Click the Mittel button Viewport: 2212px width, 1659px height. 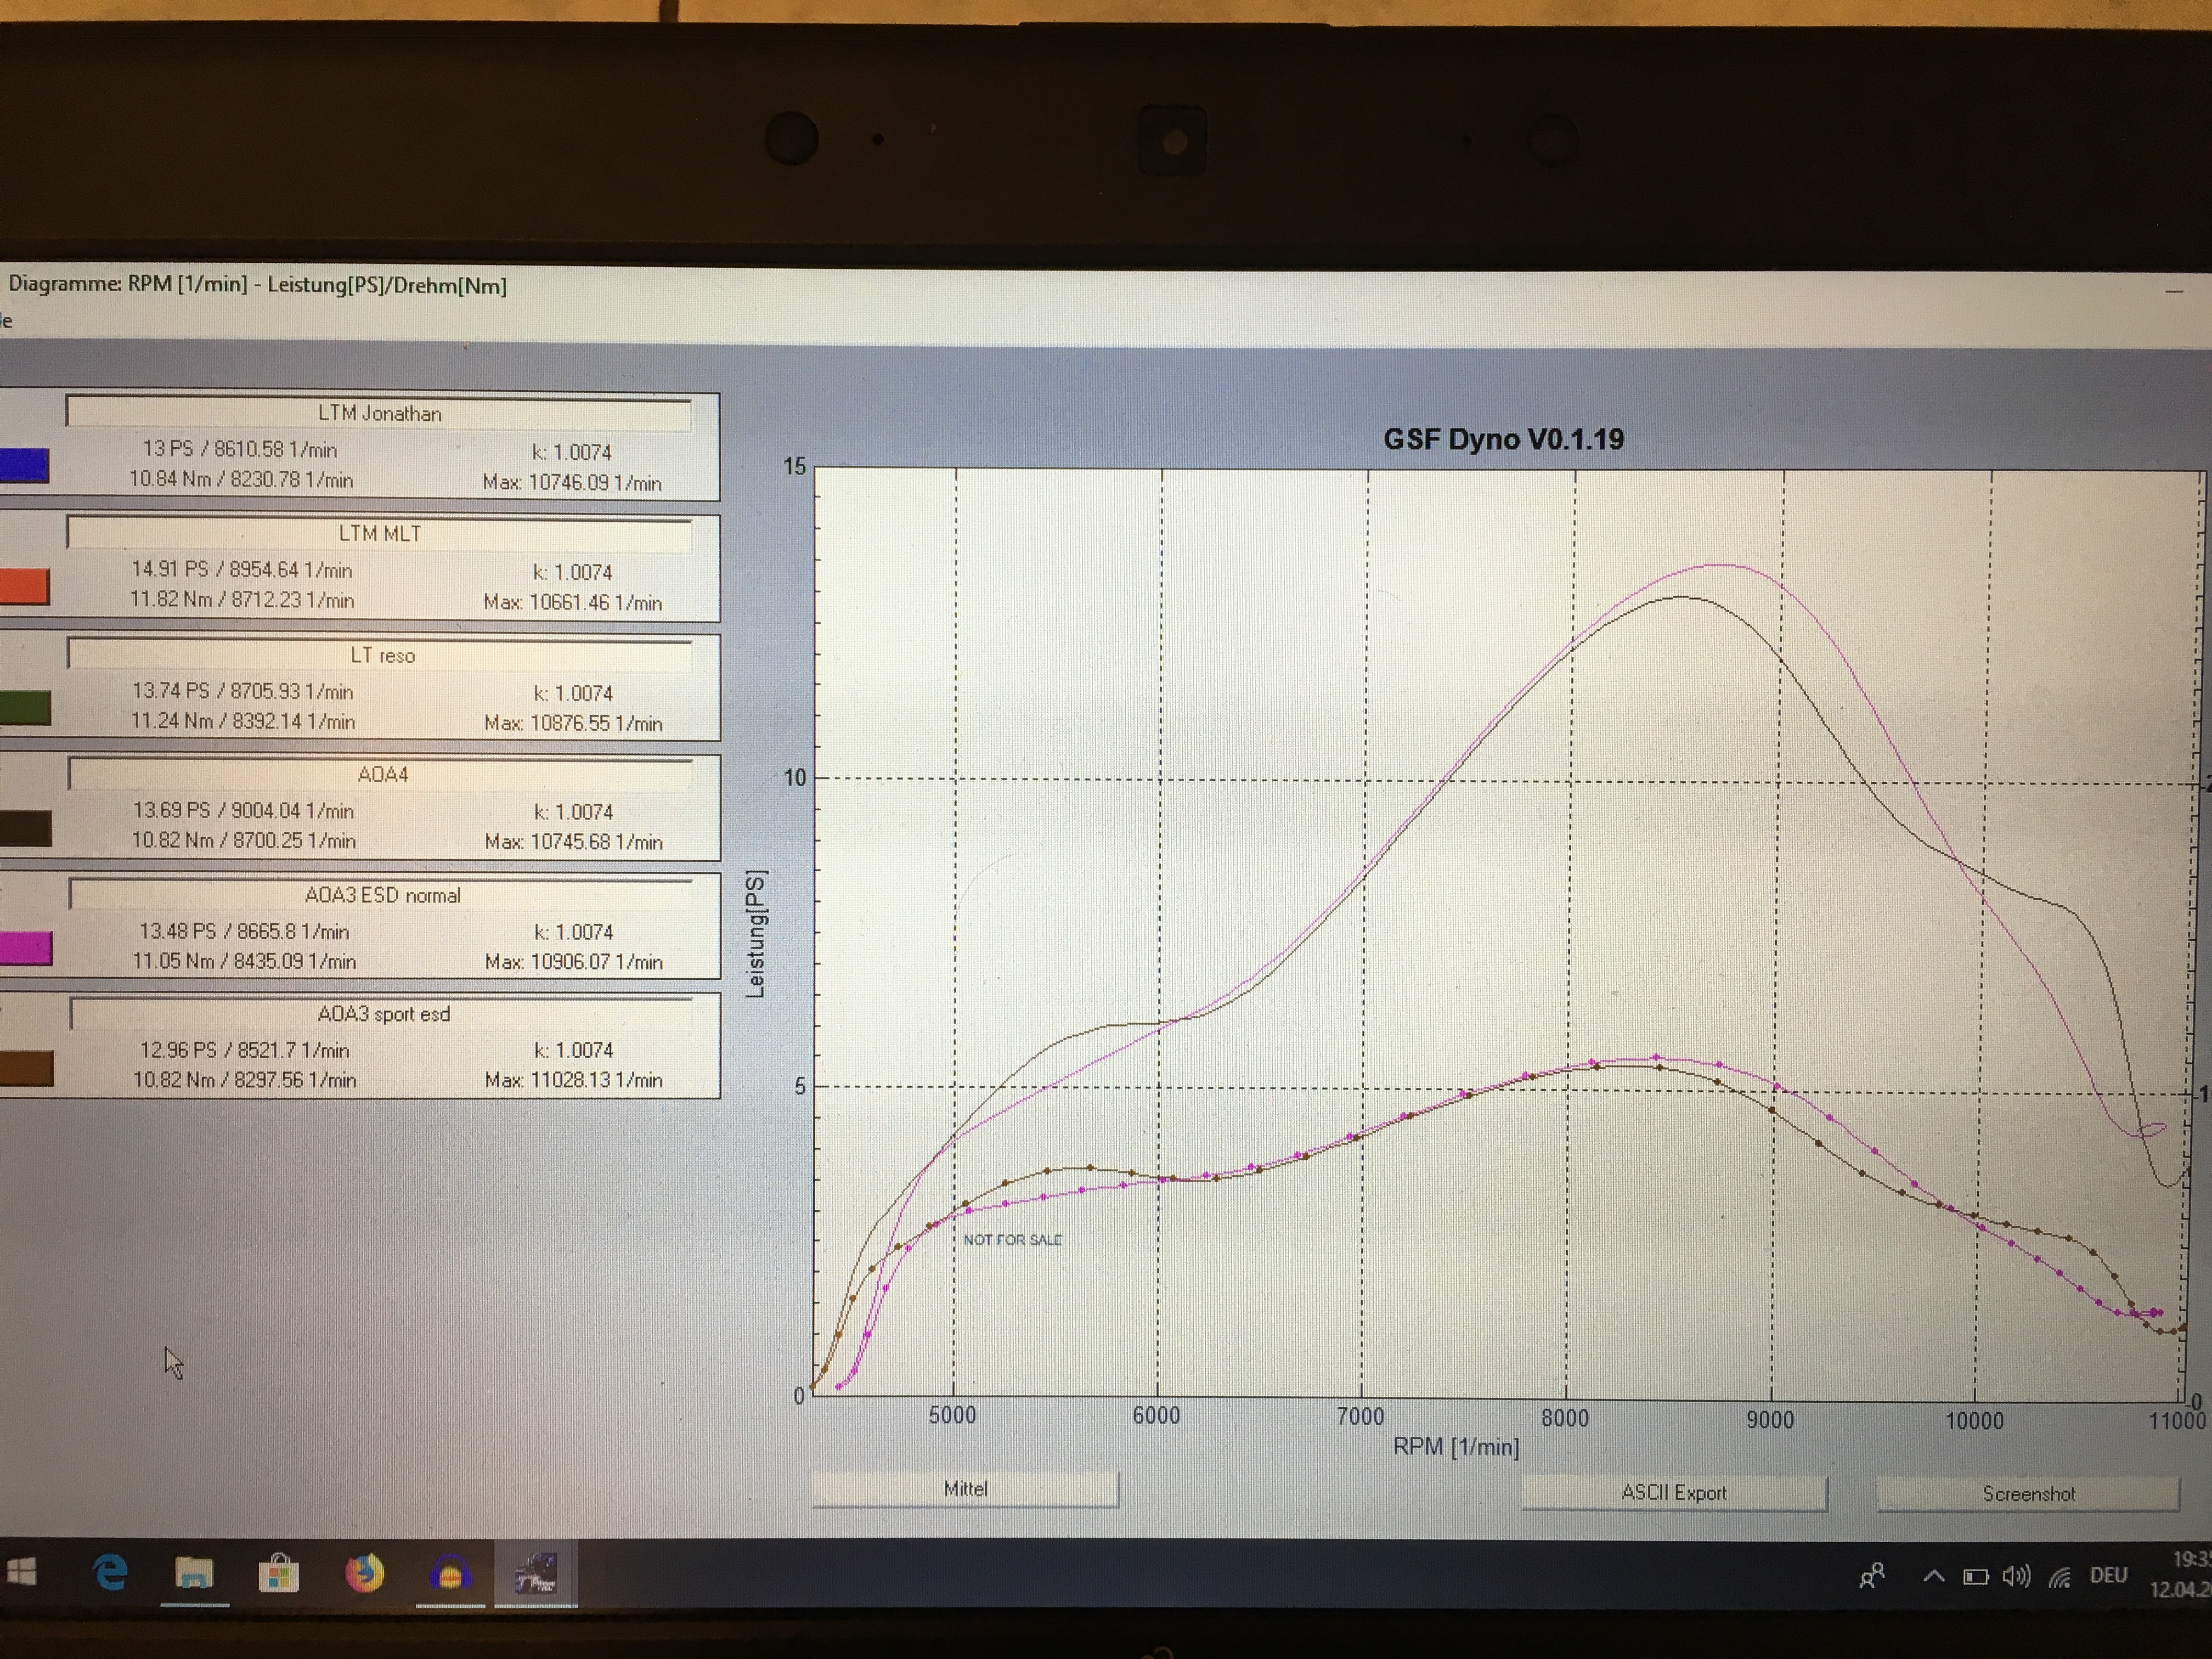tap(965, 1489)
